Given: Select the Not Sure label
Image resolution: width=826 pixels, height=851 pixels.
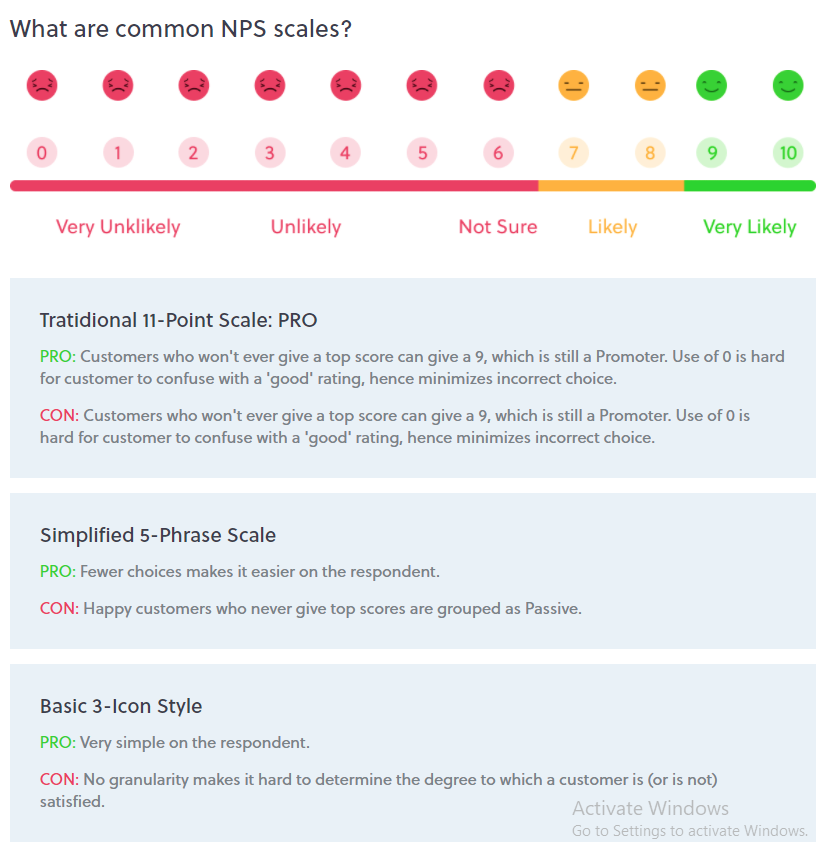Looking at the screenshot, I should tap(498, 227).
